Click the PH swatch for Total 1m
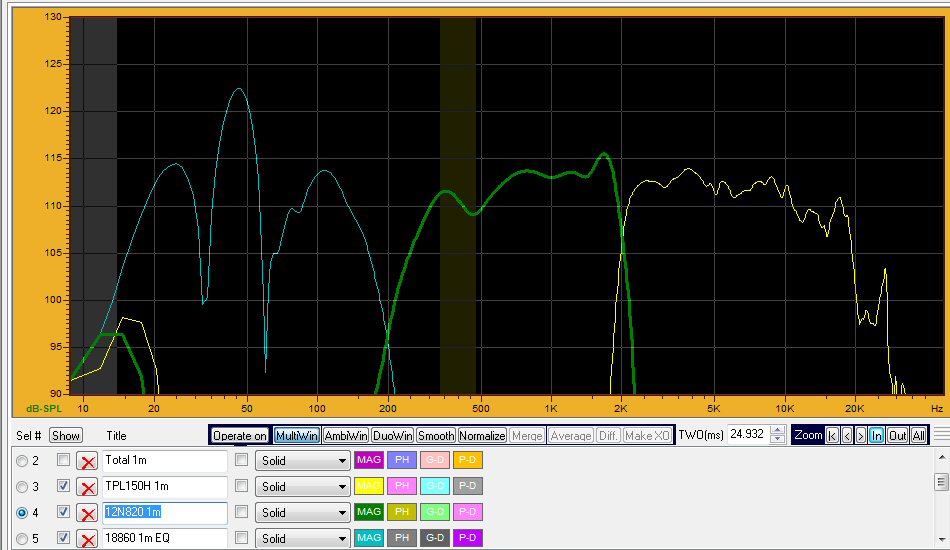 click(x=402, y=460)
